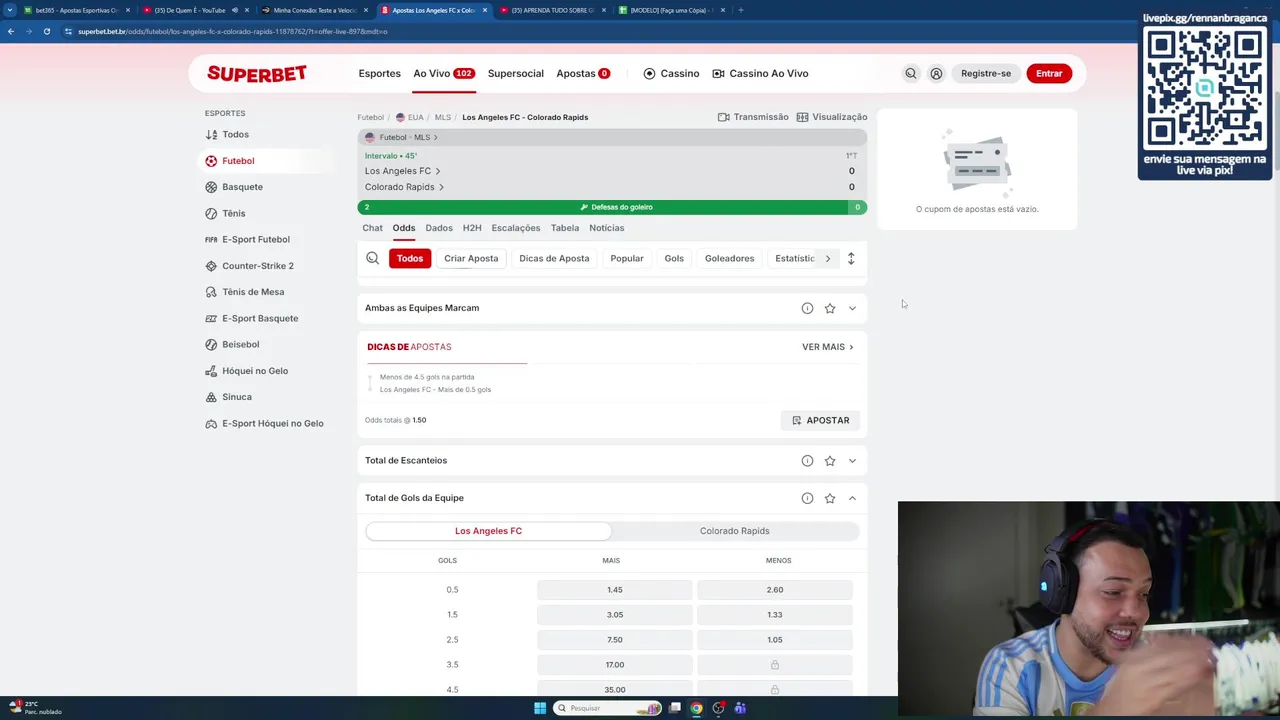Open the Apostas menu
The image size is (1280, 720).
click(583, 73)
